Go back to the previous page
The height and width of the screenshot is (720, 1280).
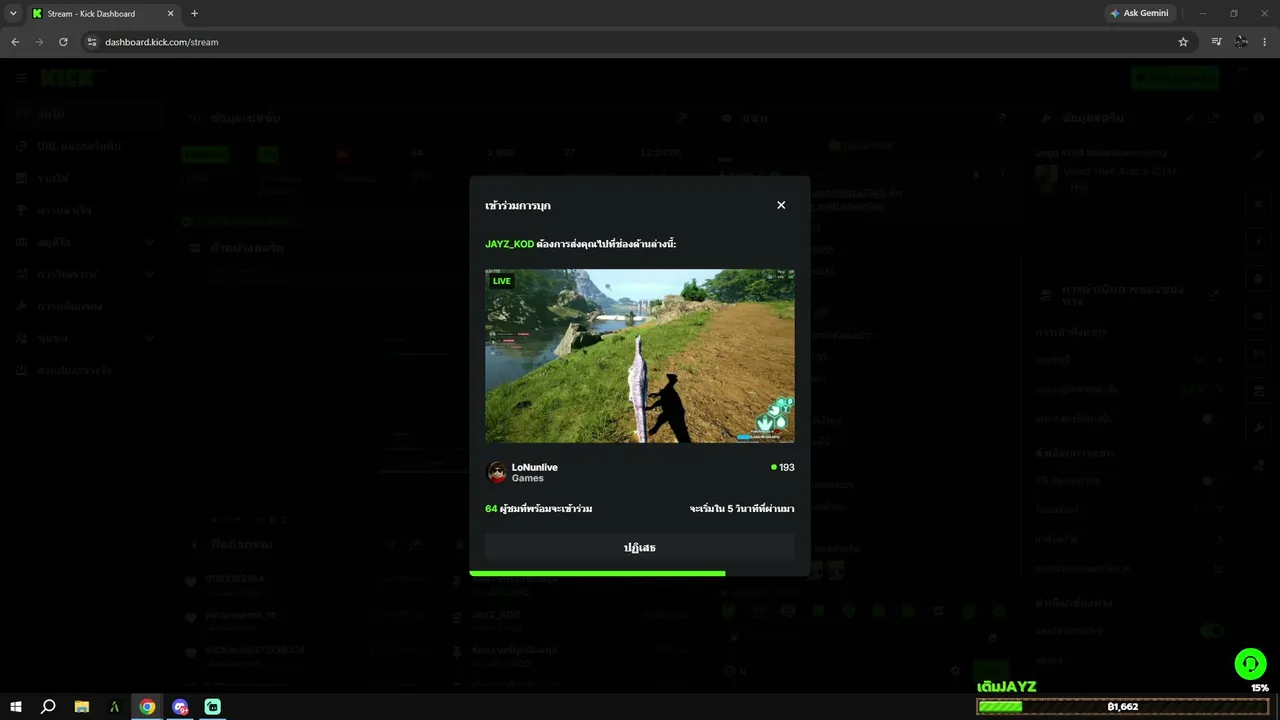(x=15, y=42)
